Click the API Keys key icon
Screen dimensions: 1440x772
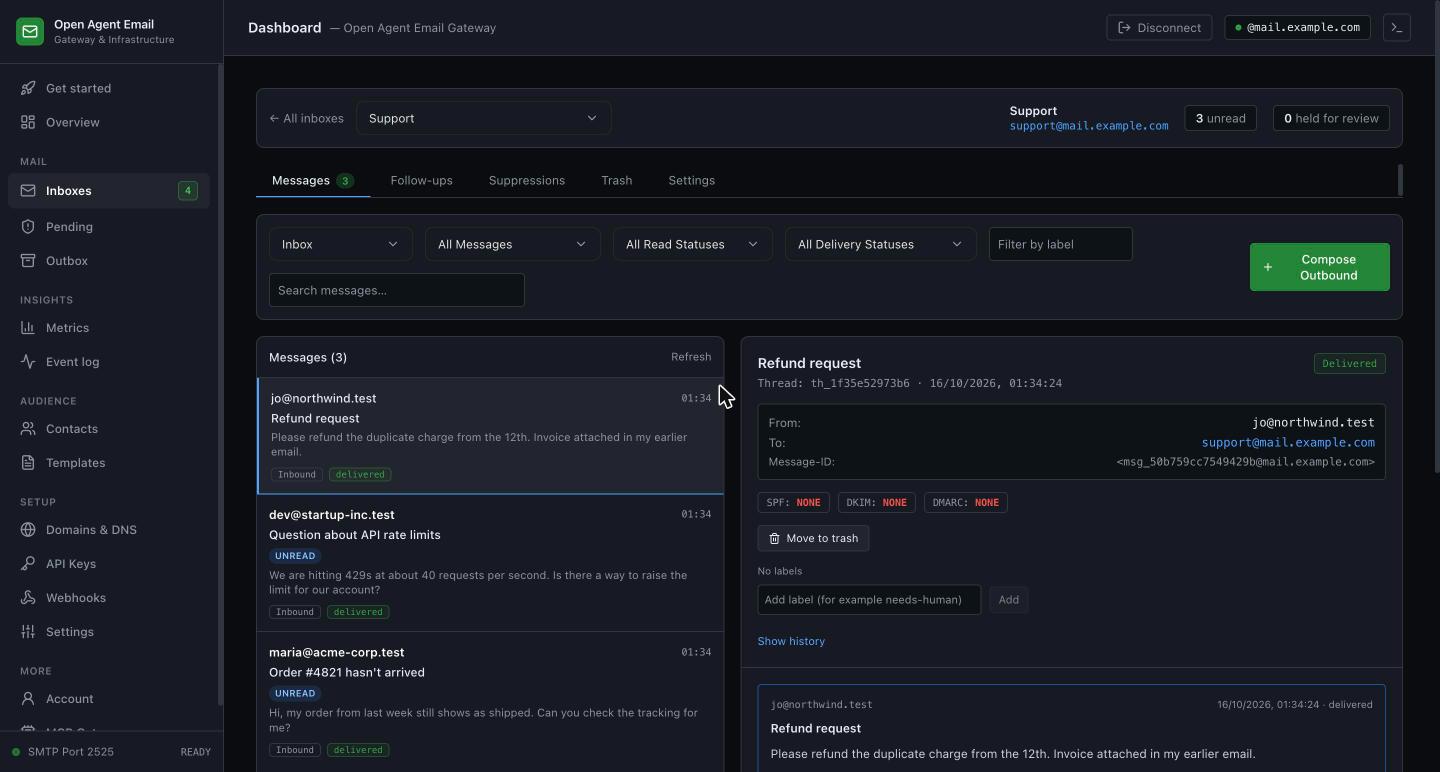(28, 564)
